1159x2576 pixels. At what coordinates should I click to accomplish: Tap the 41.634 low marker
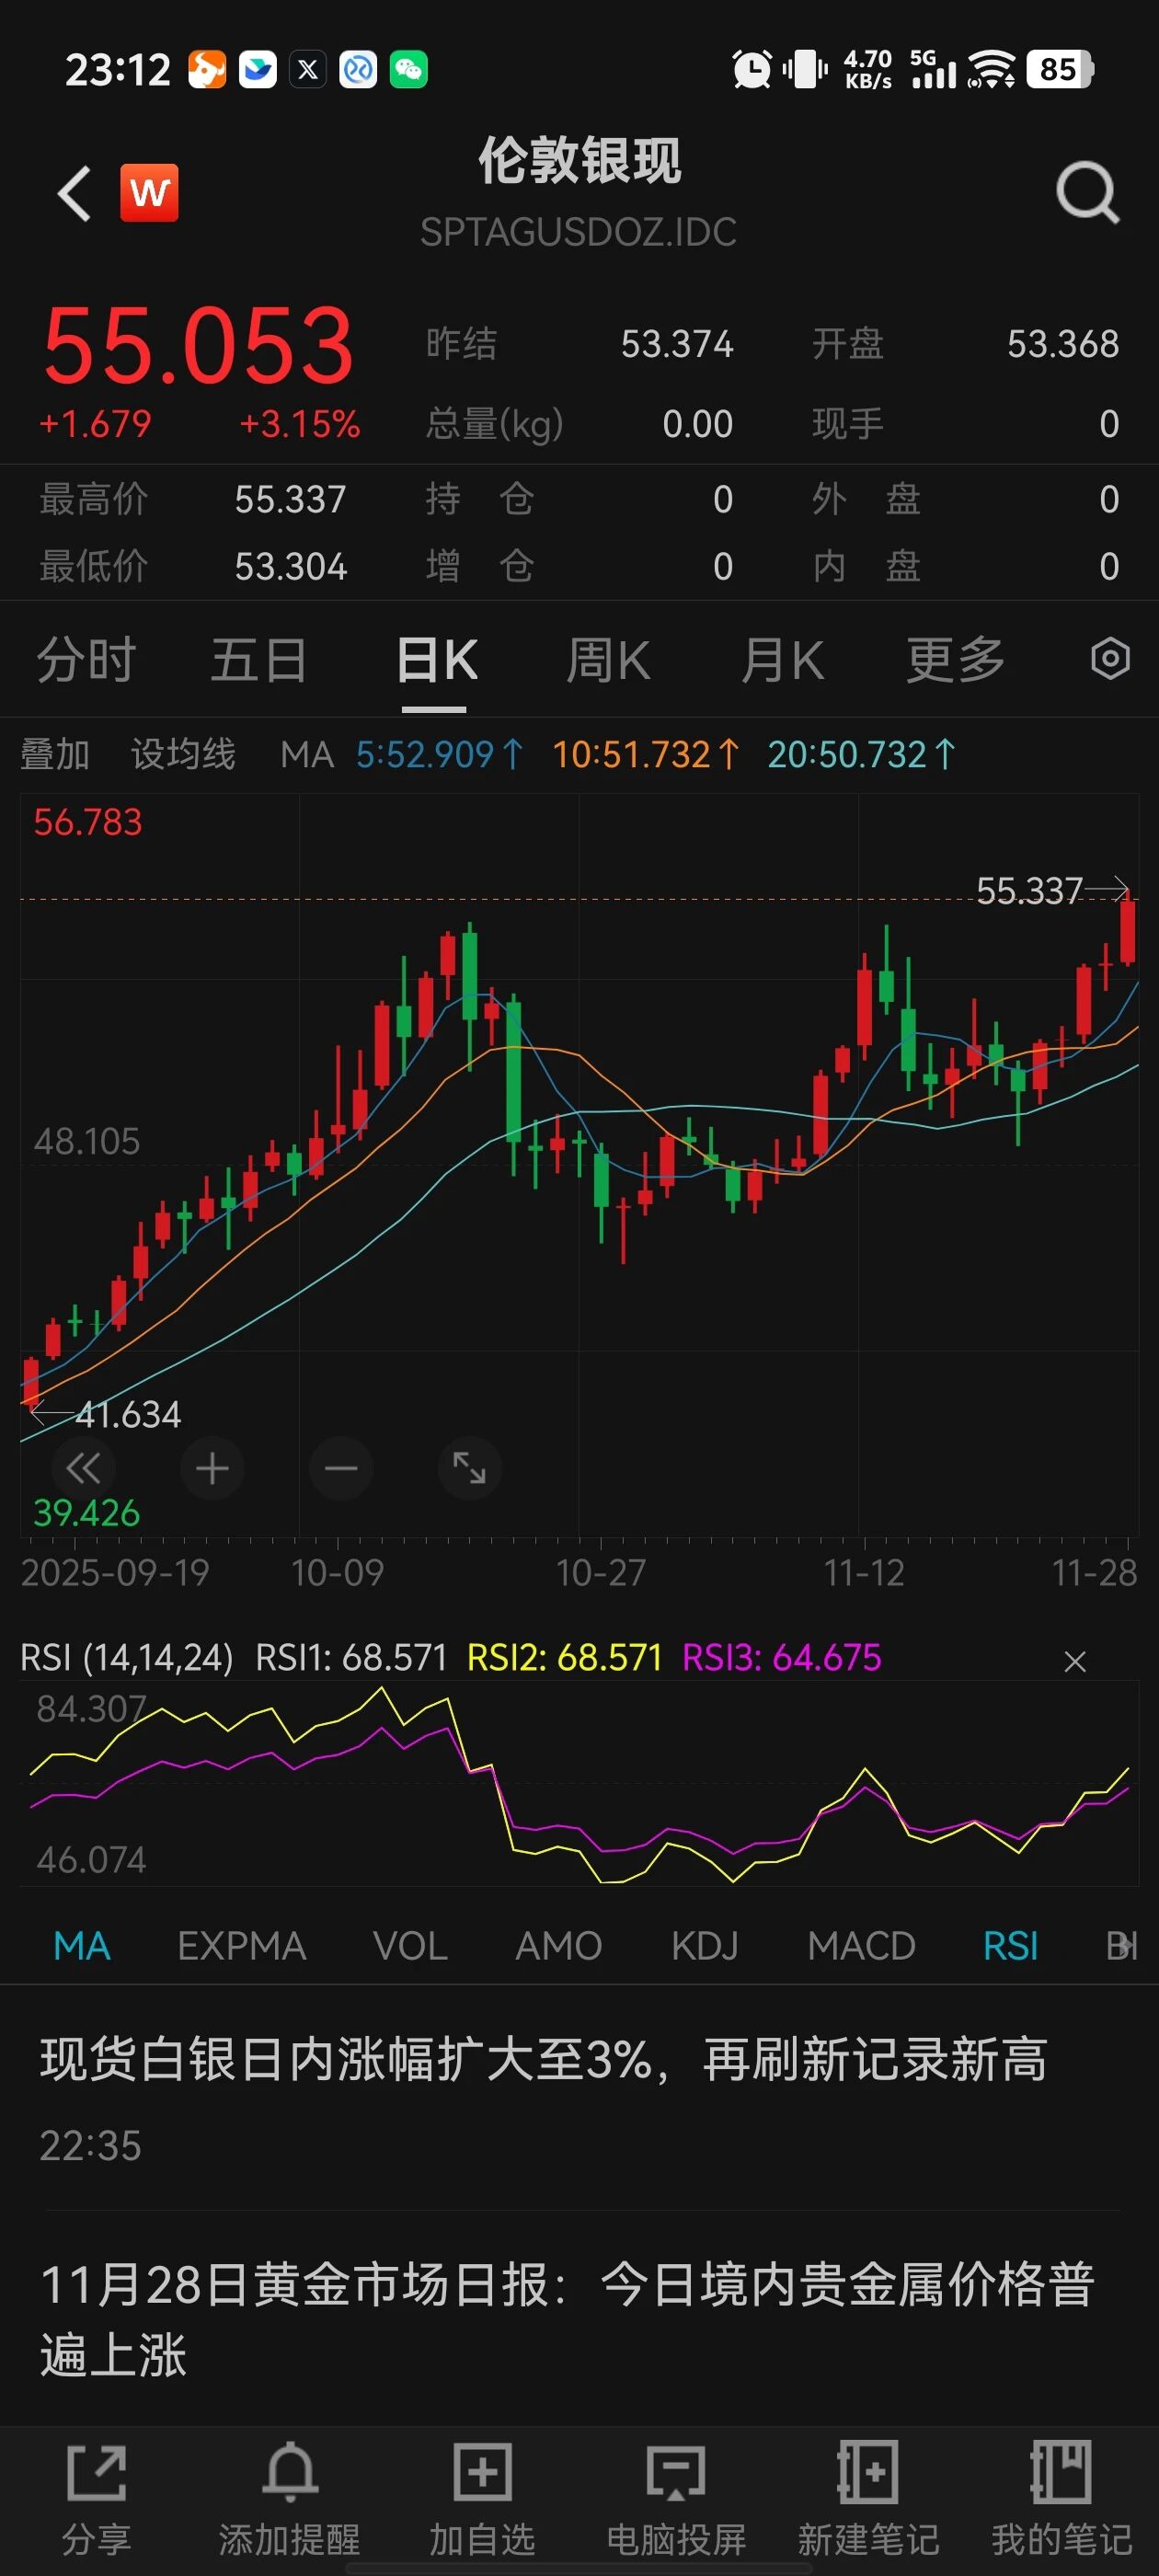[128, 1414]
